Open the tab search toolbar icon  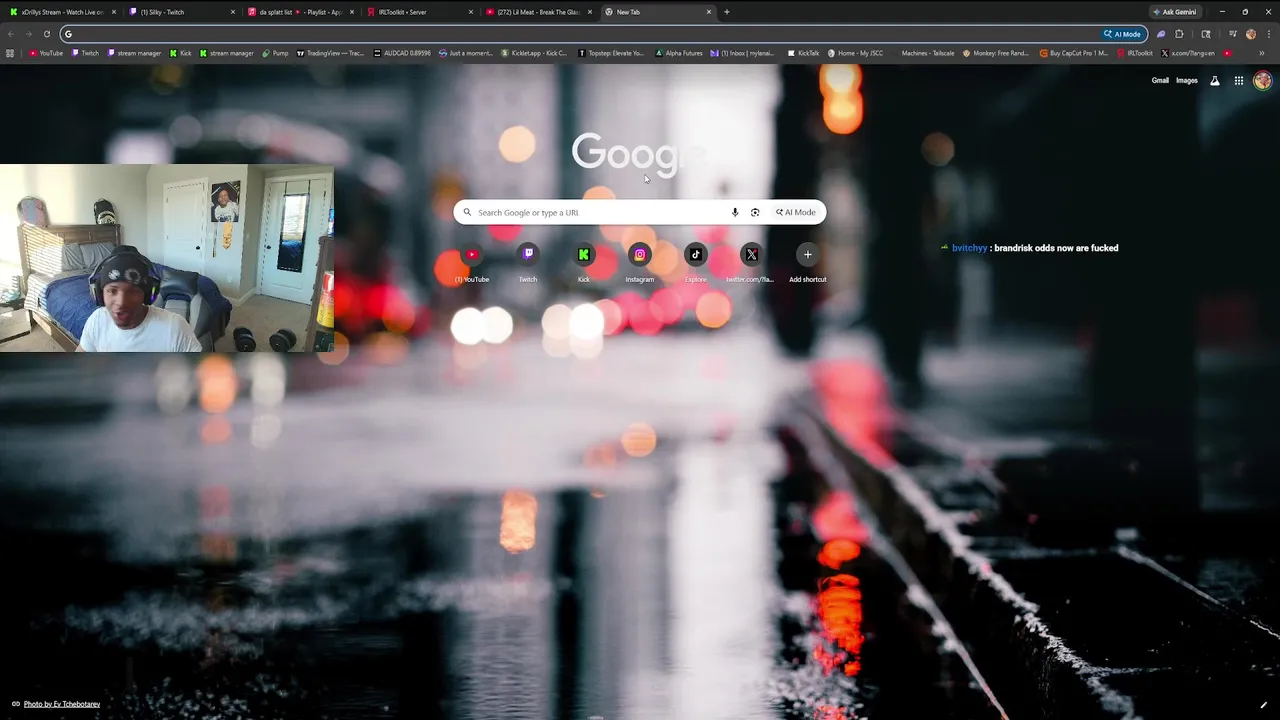click(1206, 34)
